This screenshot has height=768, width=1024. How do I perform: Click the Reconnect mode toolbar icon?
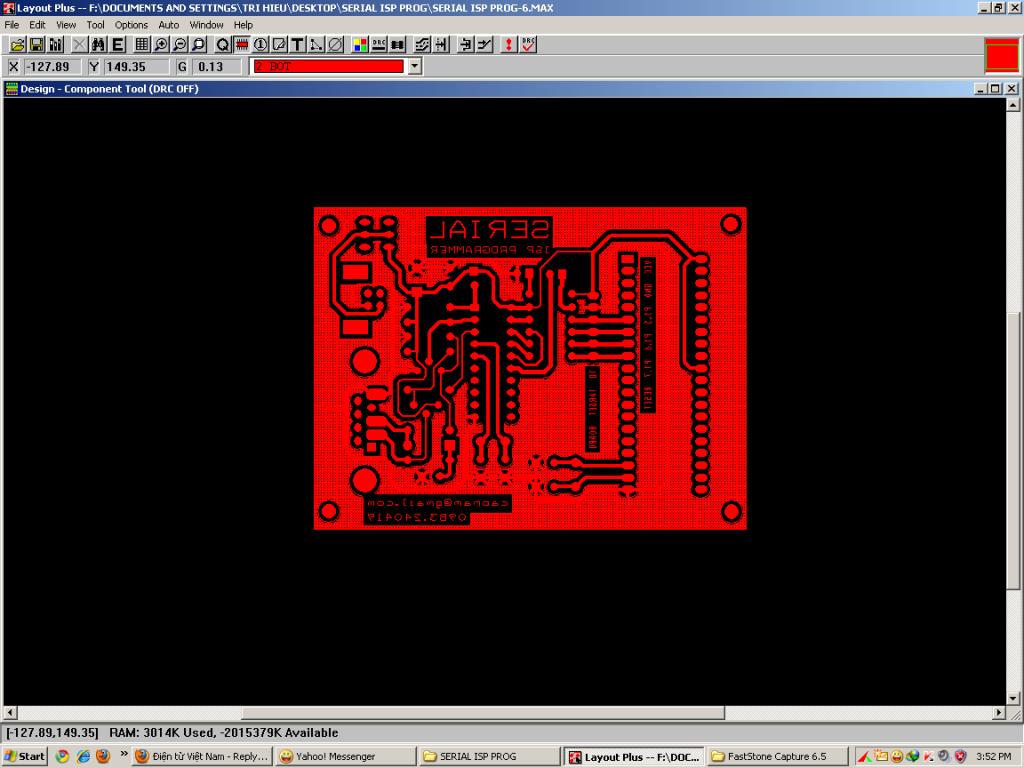(398, 44)
